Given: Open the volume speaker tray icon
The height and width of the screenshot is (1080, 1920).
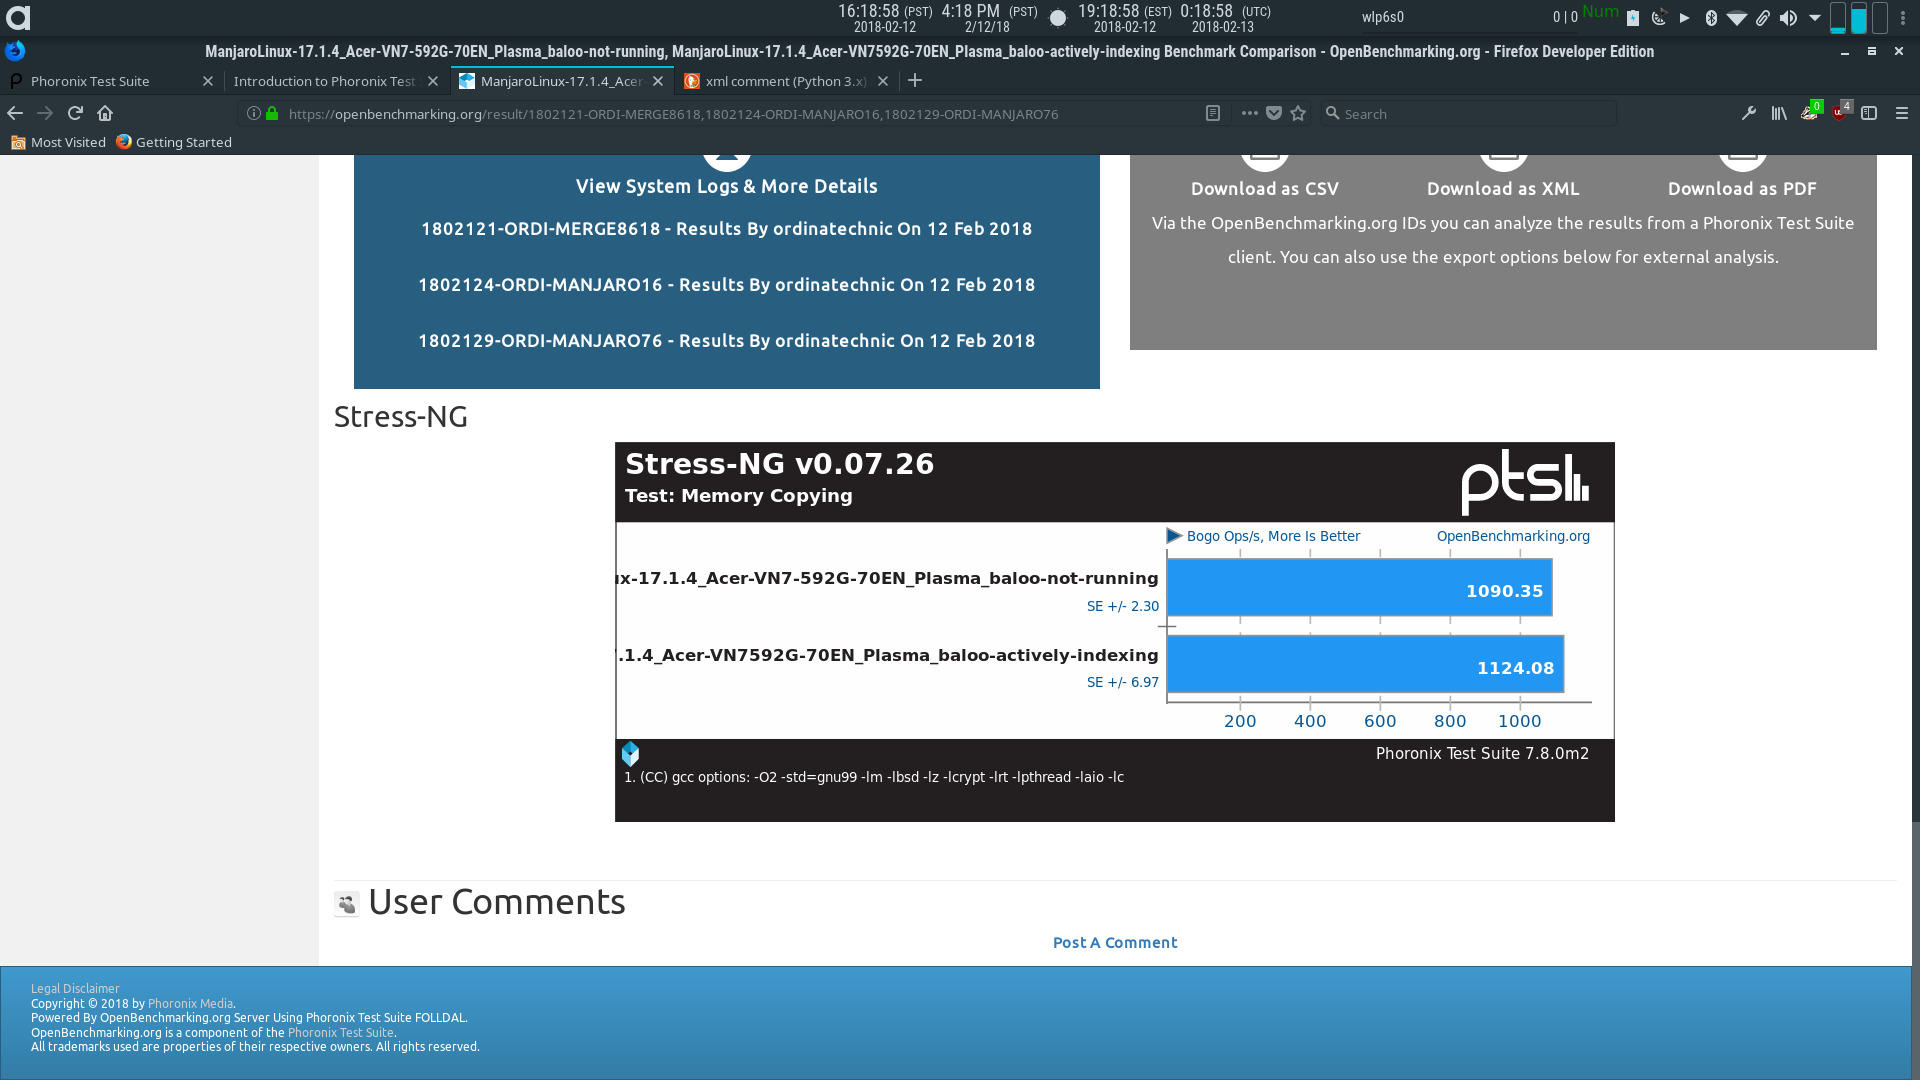Looking at the screenshot, I should [1789, 17].
